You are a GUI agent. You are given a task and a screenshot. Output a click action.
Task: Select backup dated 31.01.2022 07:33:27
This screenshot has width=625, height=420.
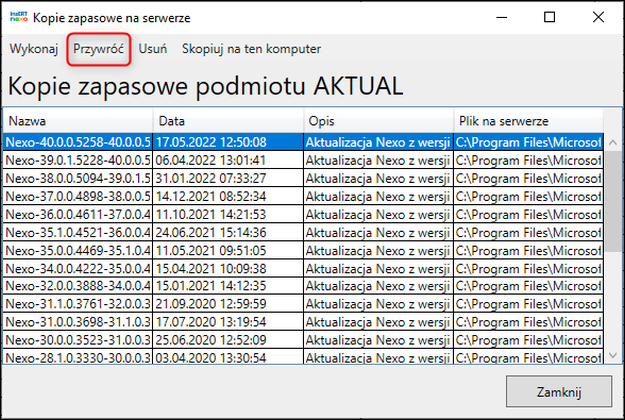[303, 178]
